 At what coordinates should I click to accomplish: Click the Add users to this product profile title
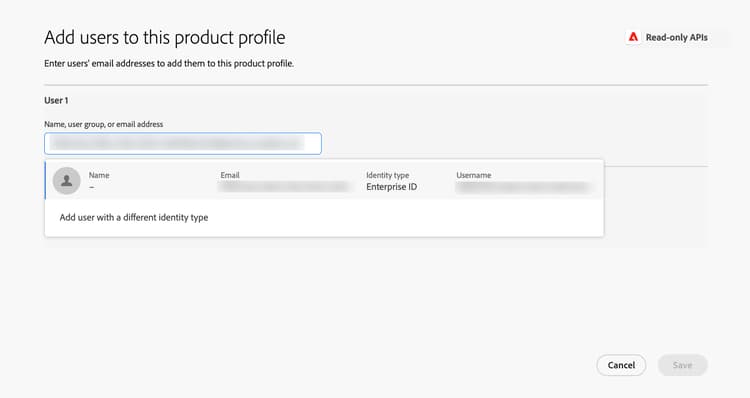165,37
